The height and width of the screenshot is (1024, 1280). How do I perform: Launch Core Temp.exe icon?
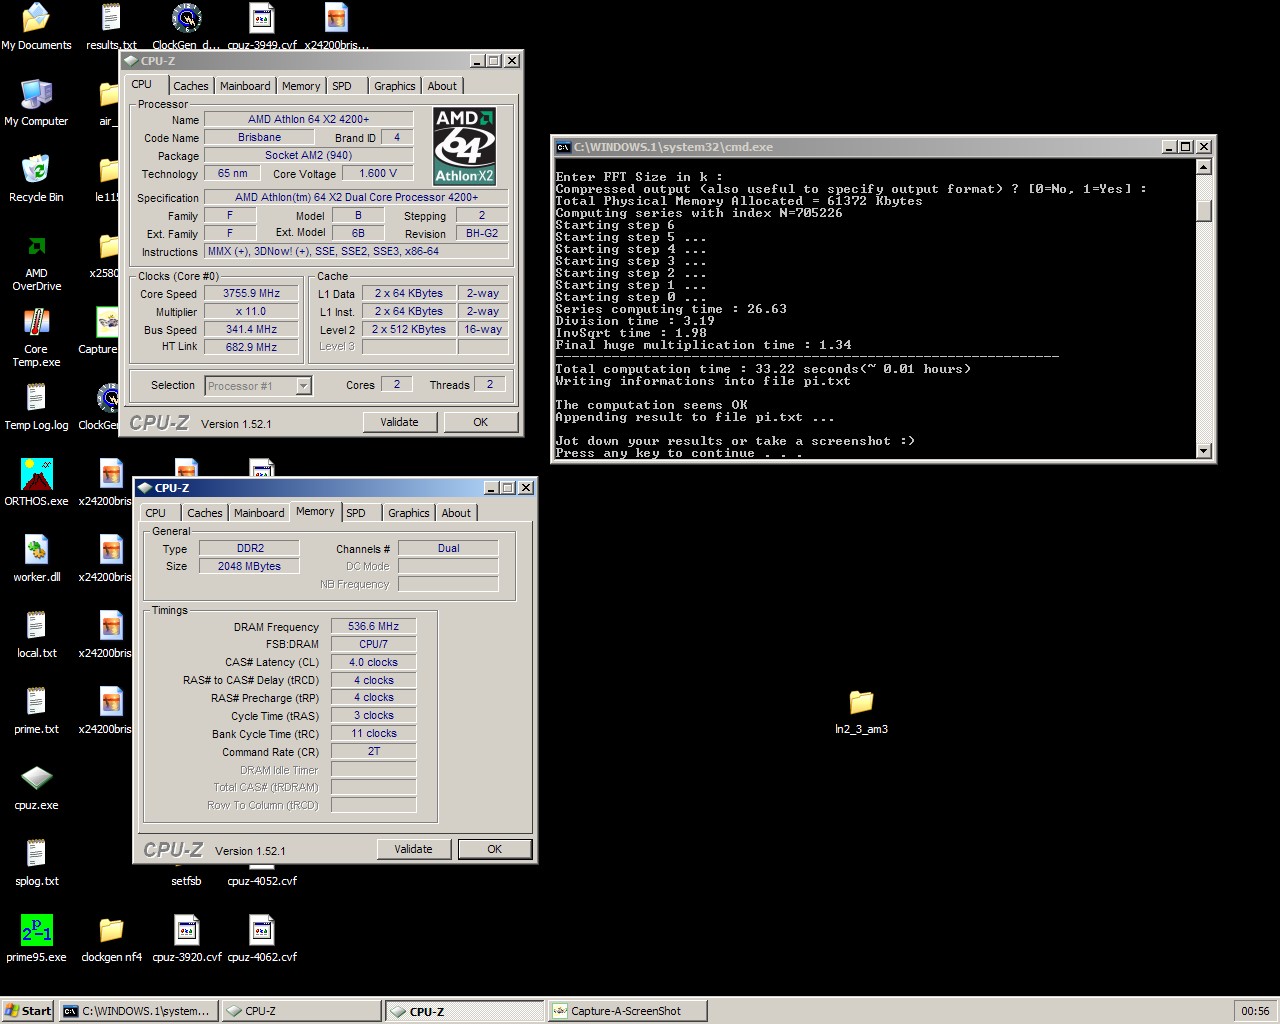(x=36, y=338)
